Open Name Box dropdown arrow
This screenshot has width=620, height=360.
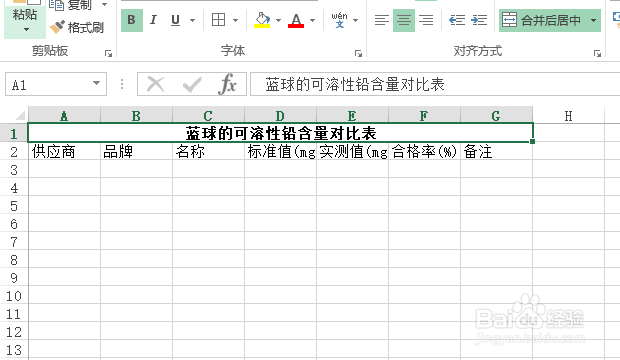[x=96, y=83]
